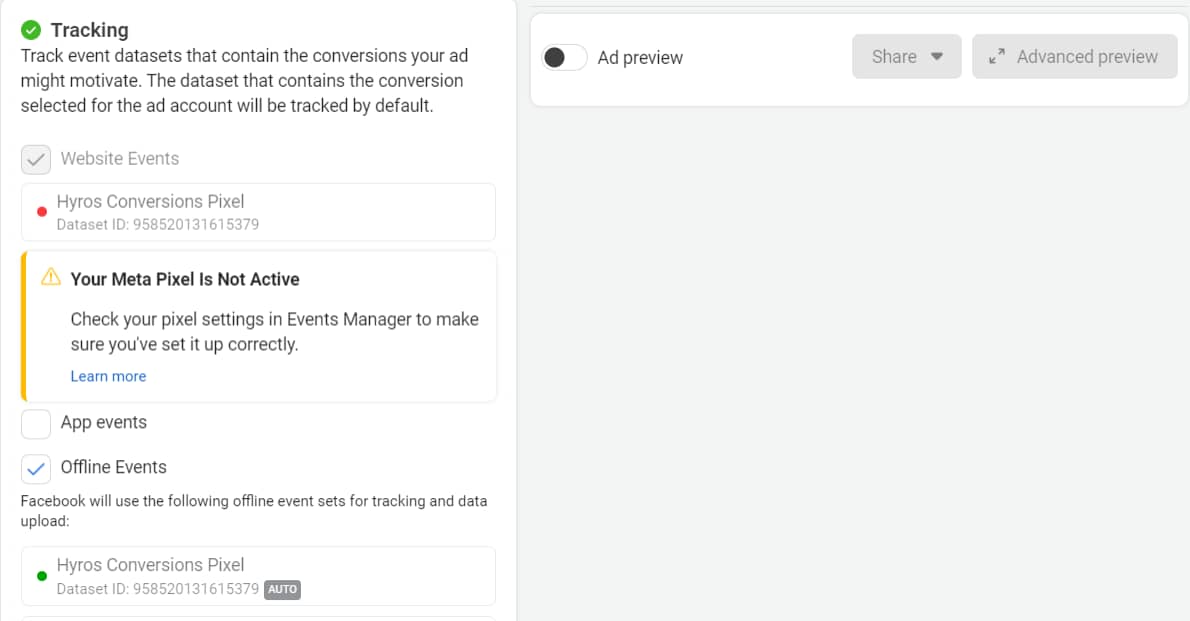Screen dimensions: 1190x621
Task: Select the Hyros Conversions Pixel under Website Events
Action: click(x=258, y=212)
